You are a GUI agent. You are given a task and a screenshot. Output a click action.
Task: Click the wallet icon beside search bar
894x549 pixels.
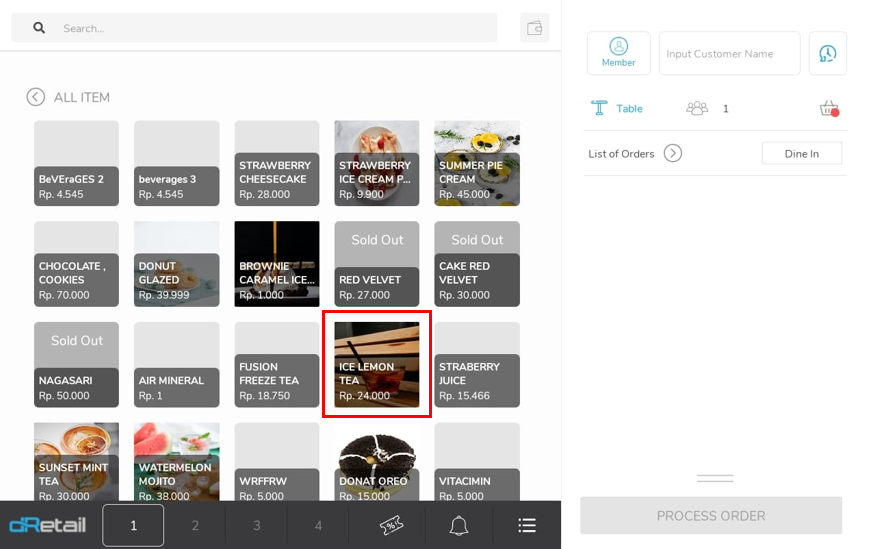[x=534, y=28]
